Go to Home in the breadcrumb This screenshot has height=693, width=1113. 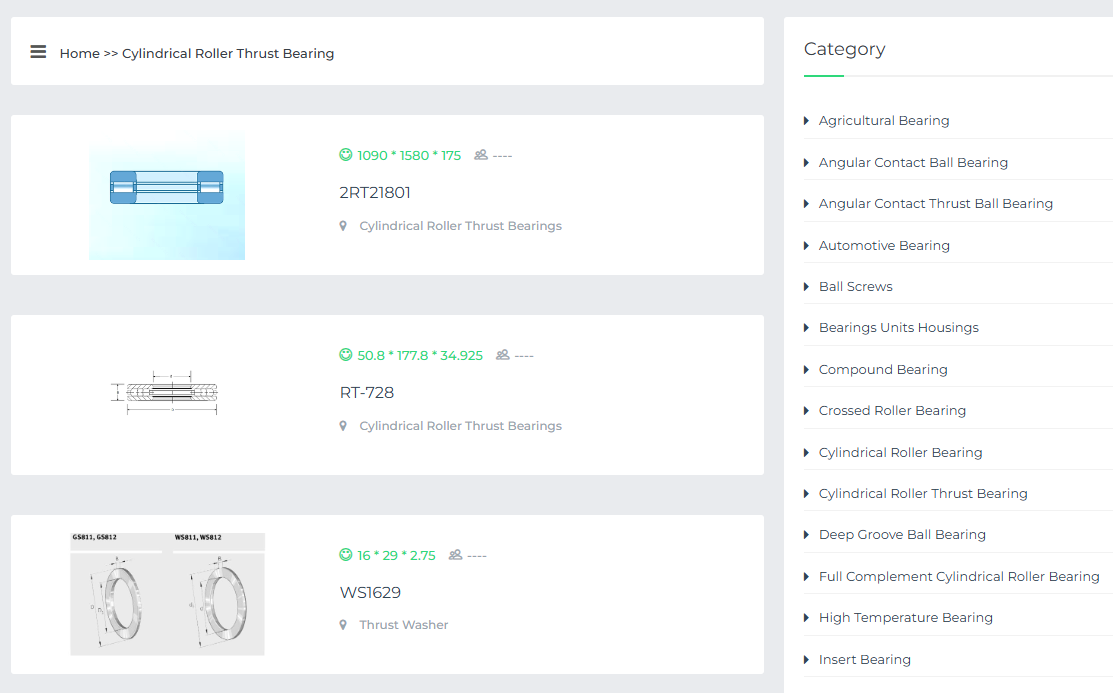coord(79,54)
